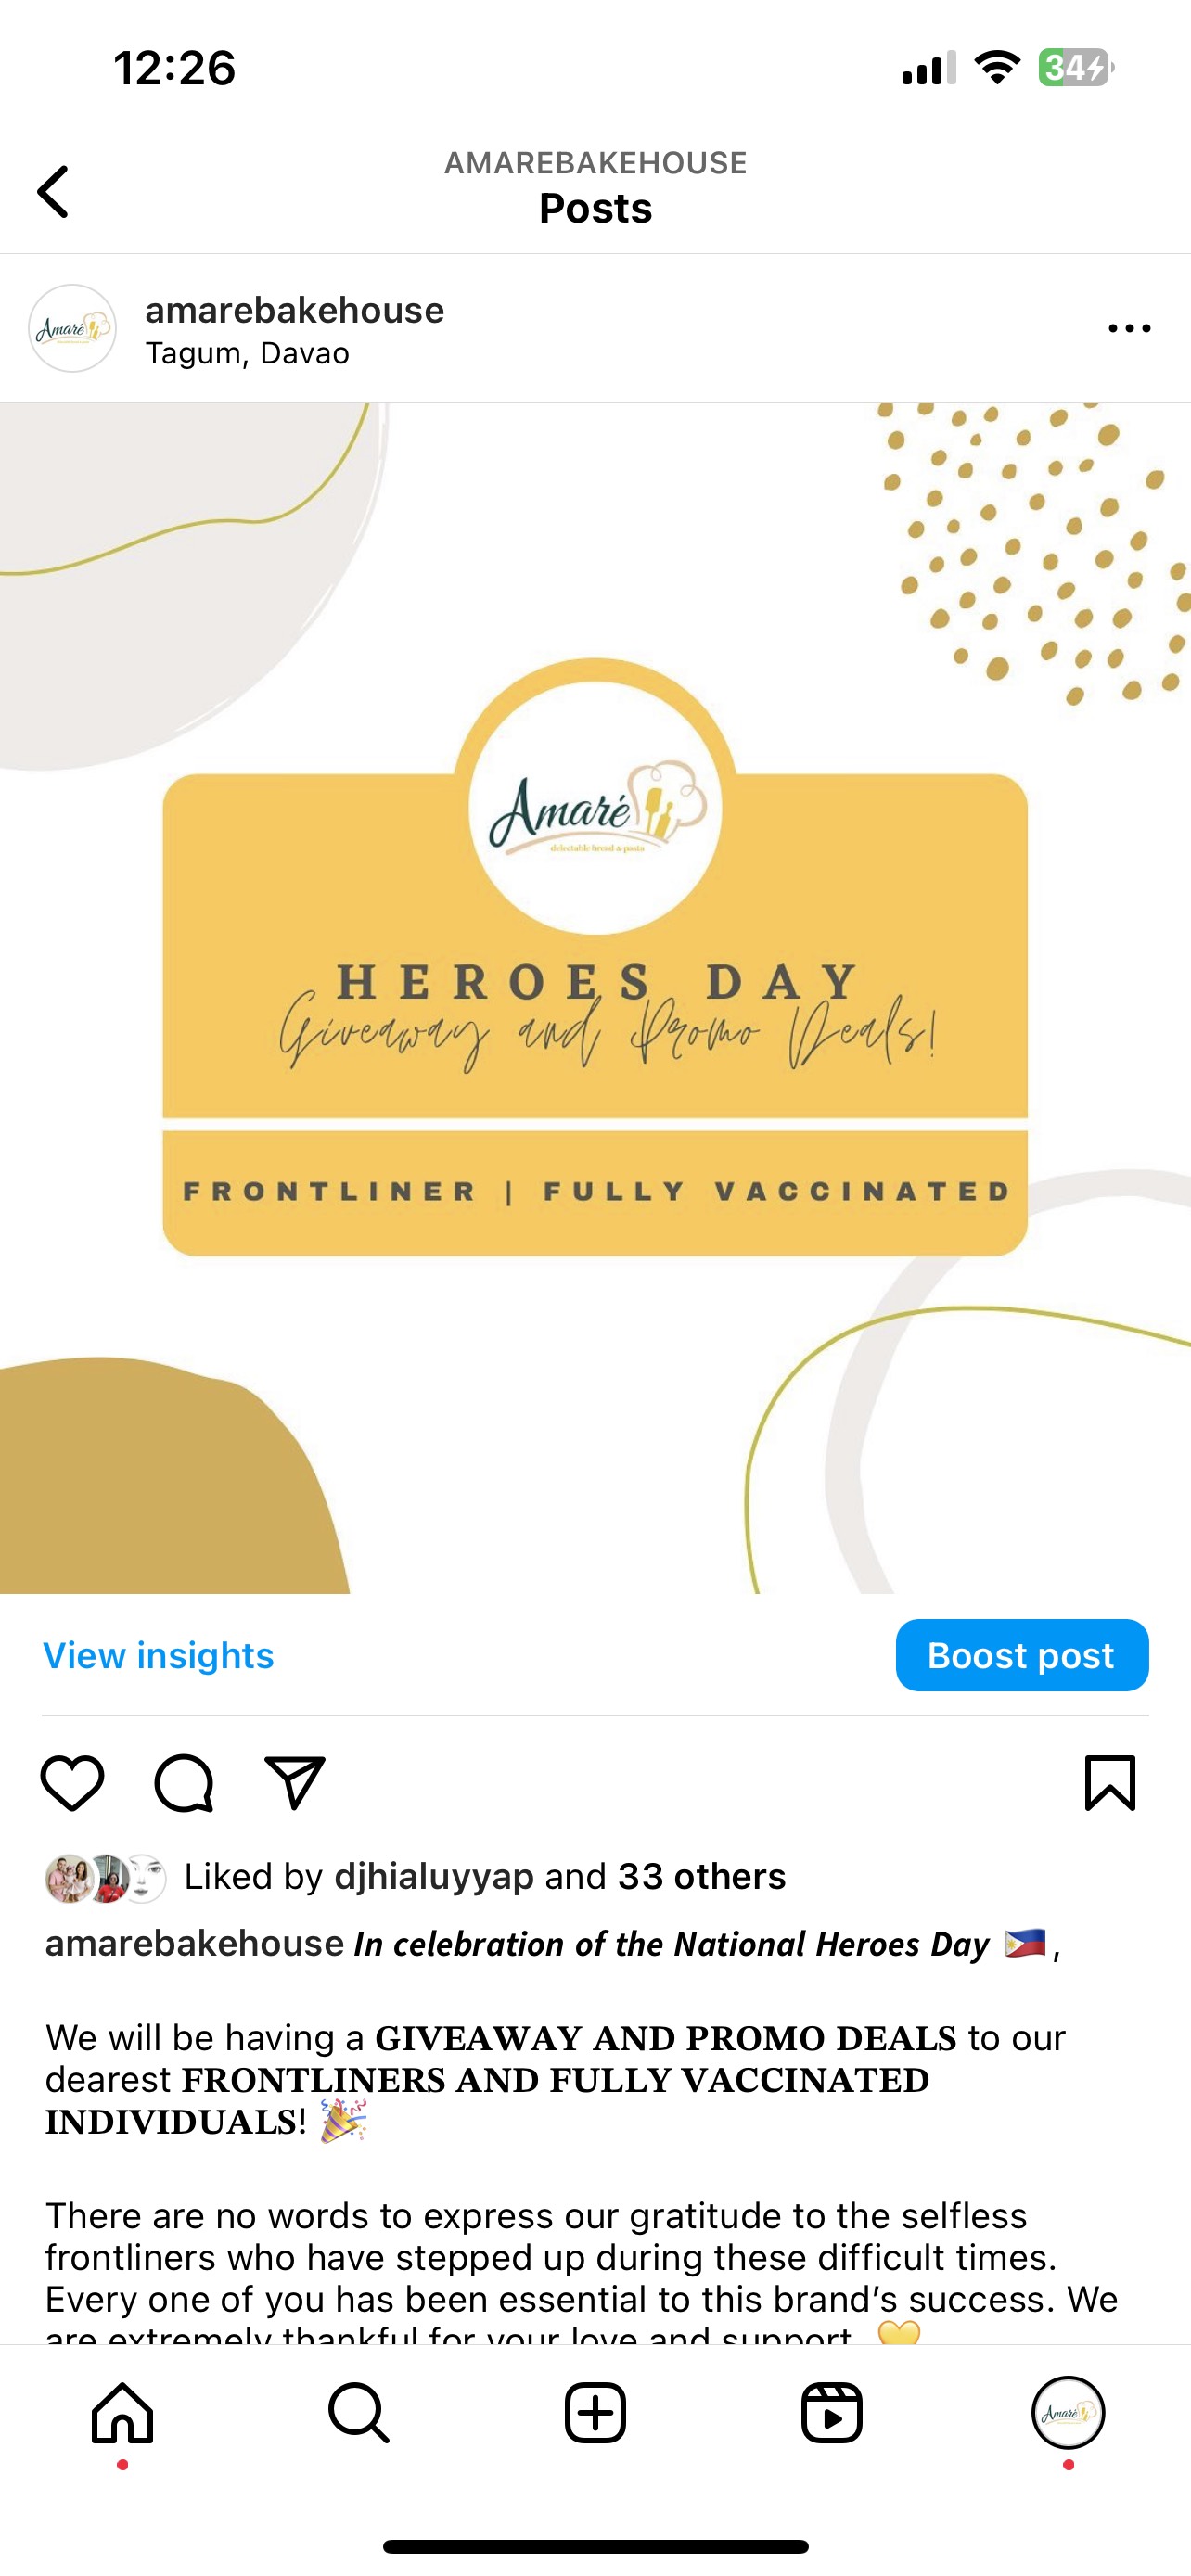This screenshot has height=2576, width=1191.
Task: Create new post with plus icon
Action: click(x=595, y=2413)
